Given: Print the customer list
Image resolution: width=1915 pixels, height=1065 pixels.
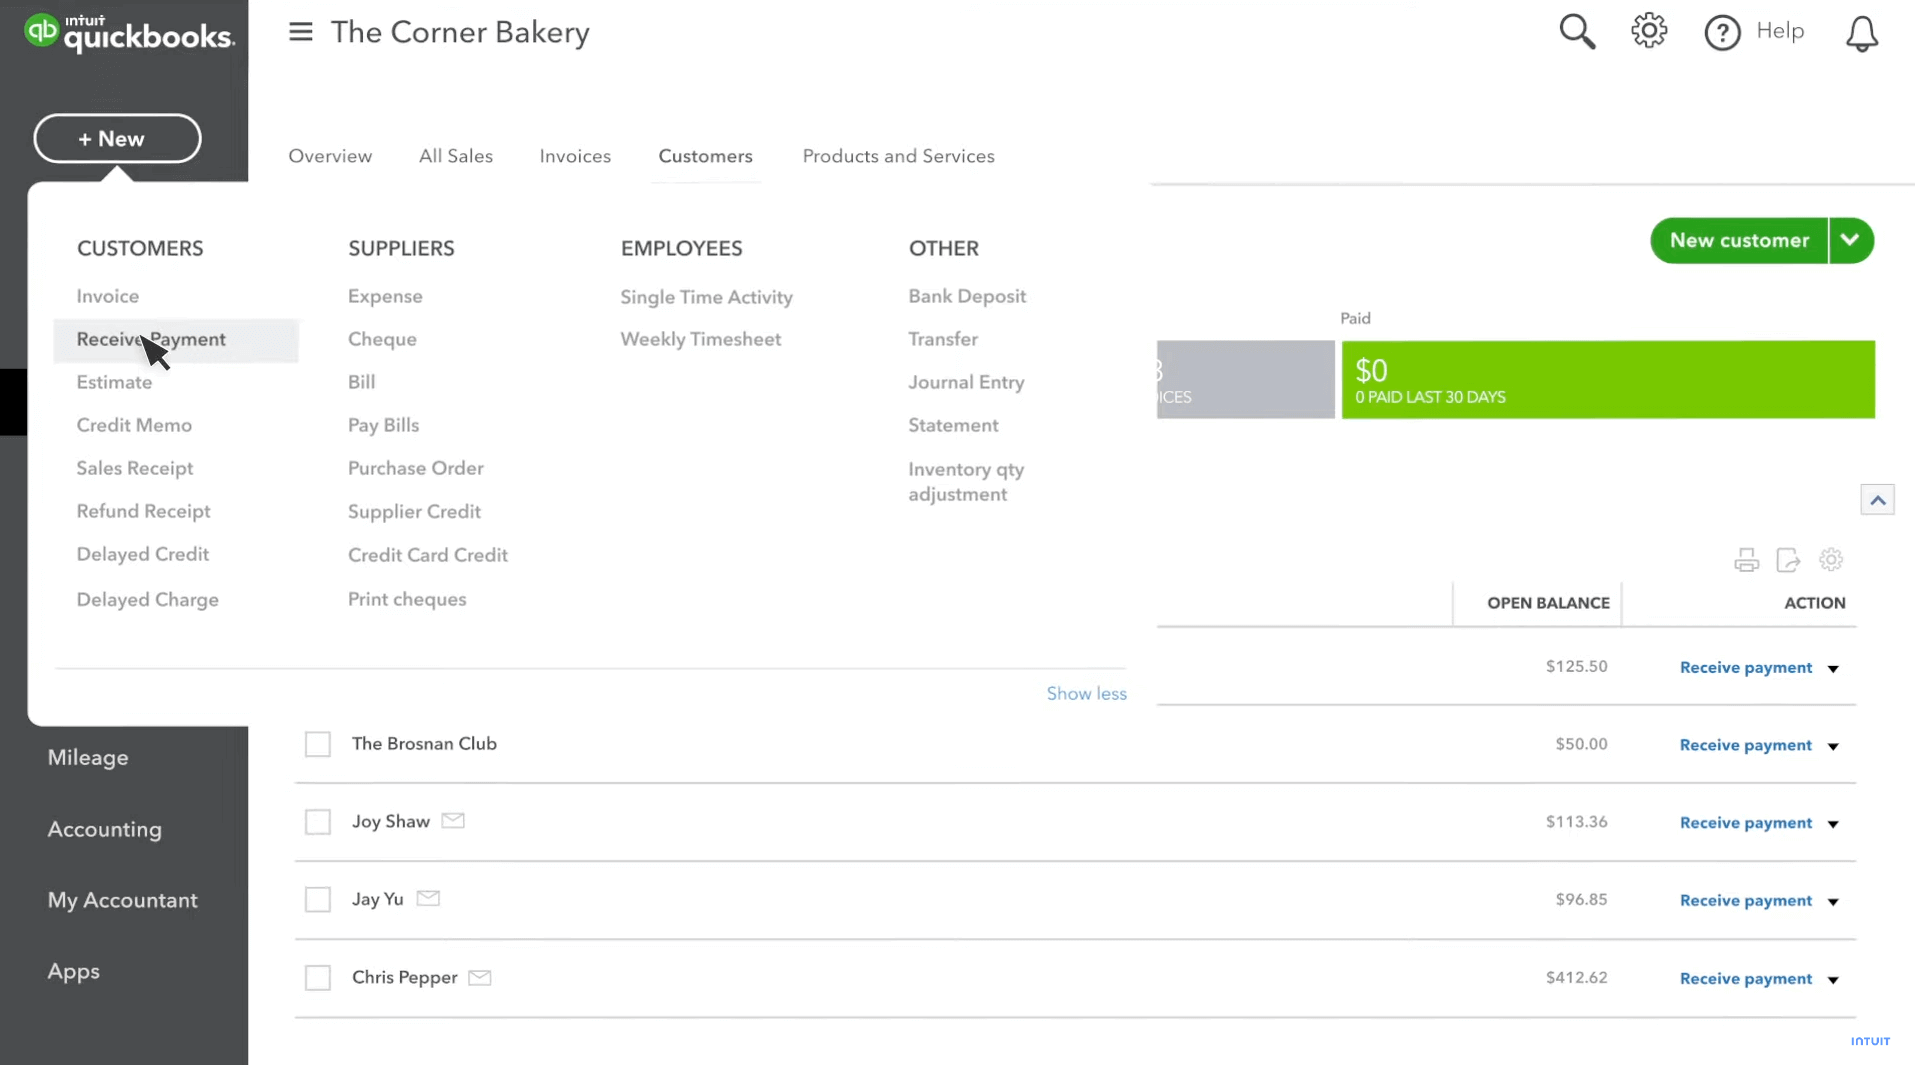Looking at the screenshot, I should click(1746, 560).
